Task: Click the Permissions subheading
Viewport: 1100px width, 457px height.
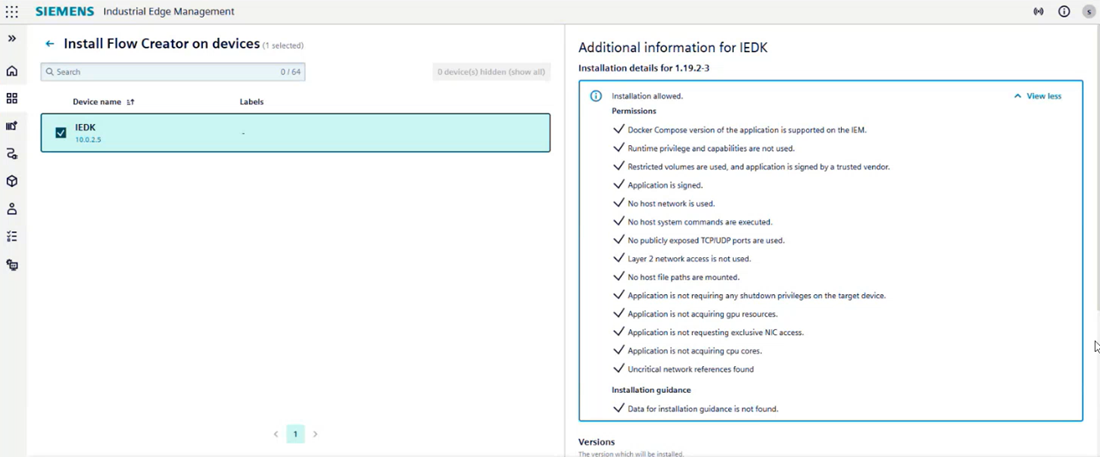Action: 634,111
